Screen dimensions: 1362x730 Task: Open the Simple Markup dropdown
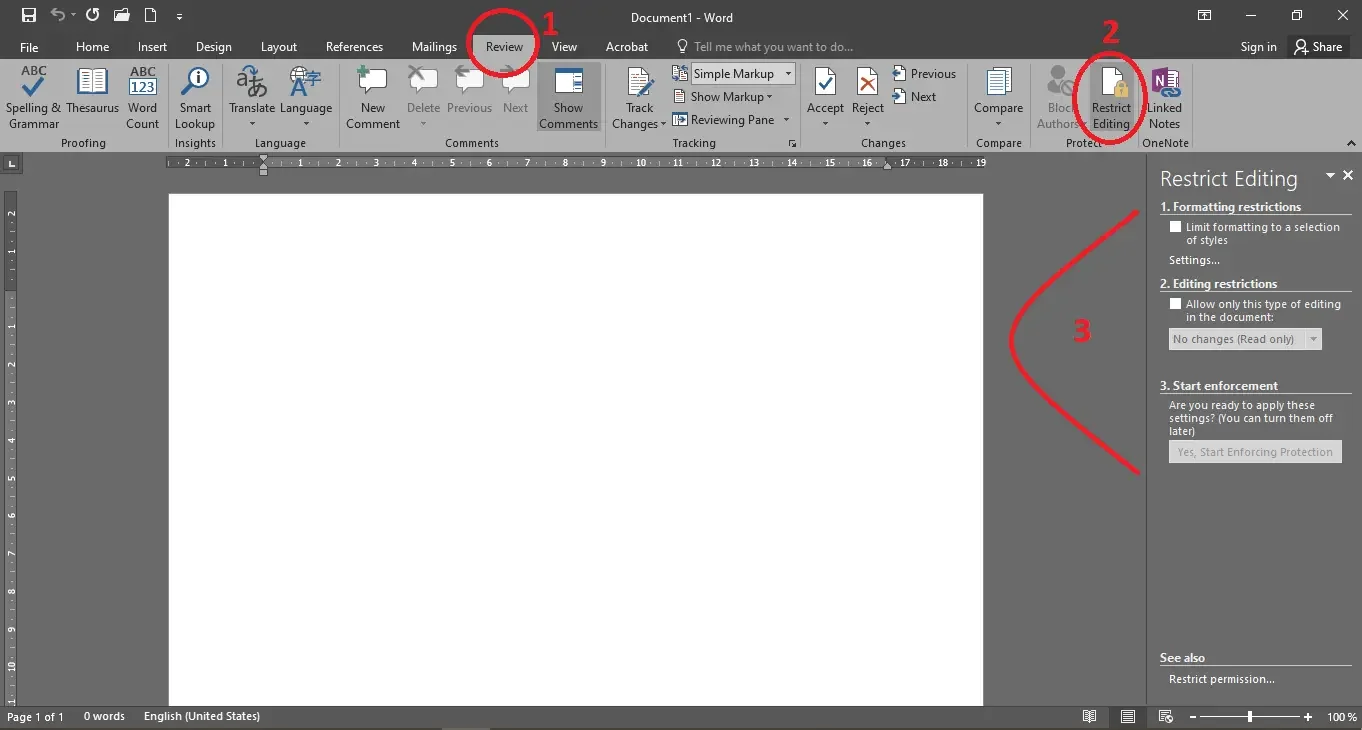click(x=744, y=74)
